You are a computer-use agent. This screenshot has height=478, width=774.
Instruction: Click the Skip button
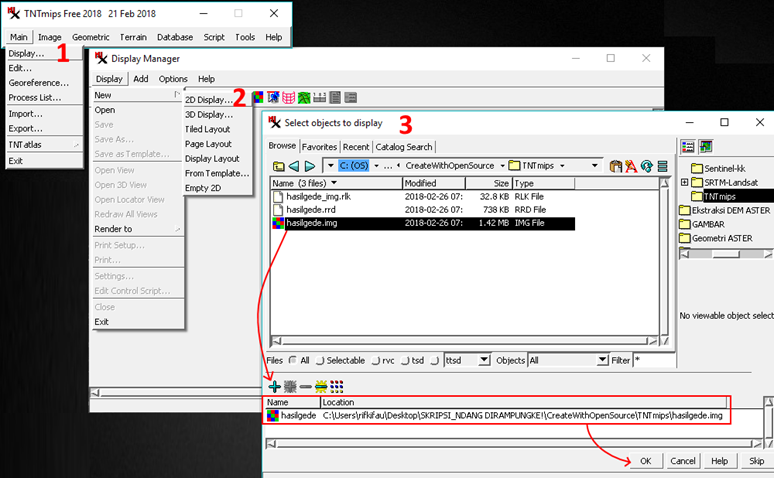pos(757,461)
